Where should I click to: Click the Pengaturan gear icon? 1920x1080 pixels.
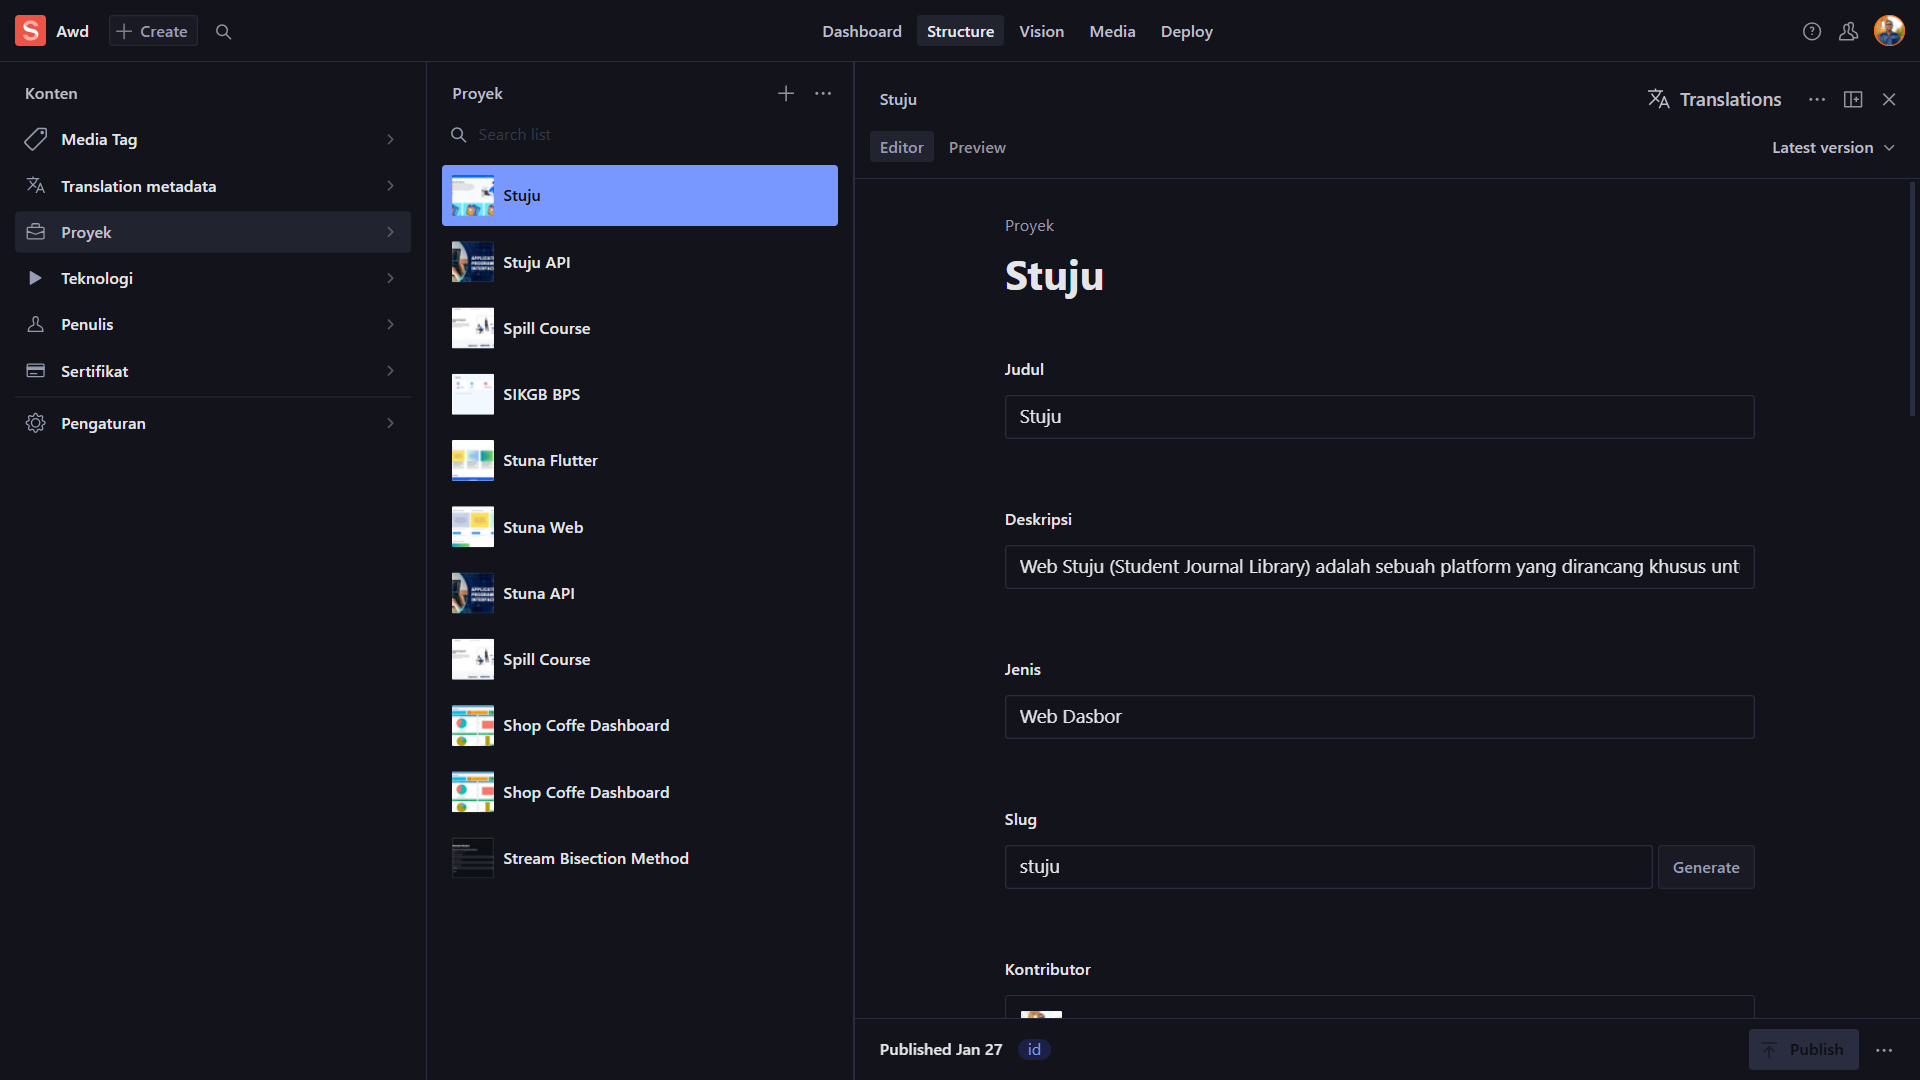pyautogui.click(x=36, y=423)
